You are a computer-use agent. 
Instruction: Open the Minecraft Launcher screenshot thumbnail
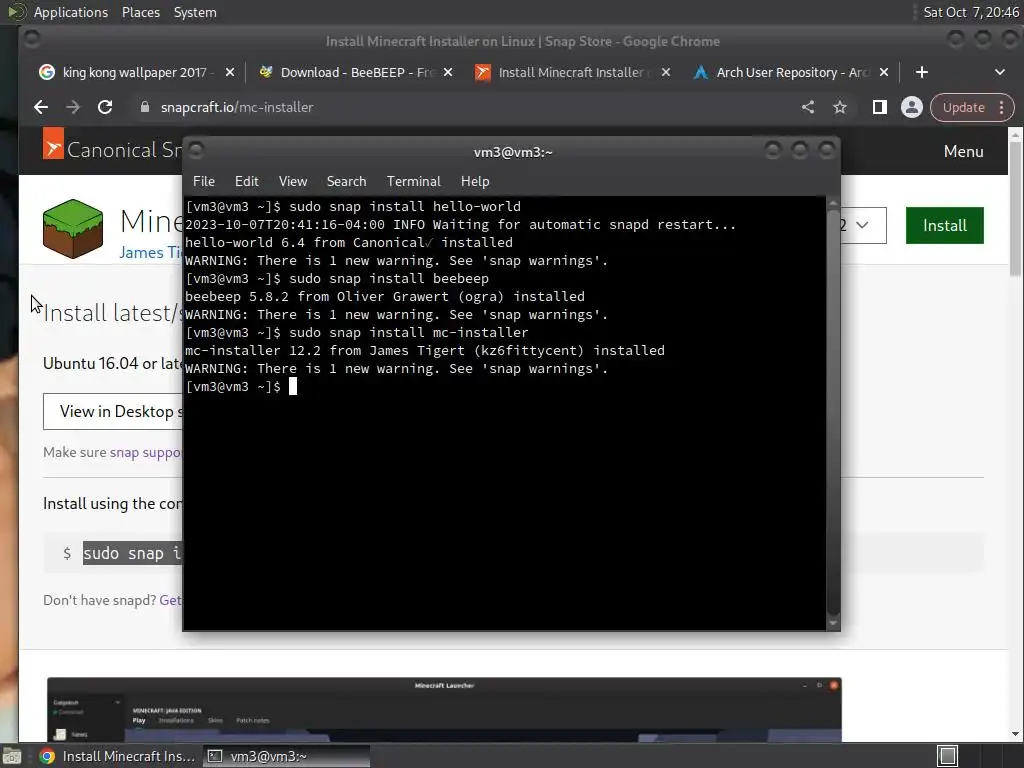point(444,709)
